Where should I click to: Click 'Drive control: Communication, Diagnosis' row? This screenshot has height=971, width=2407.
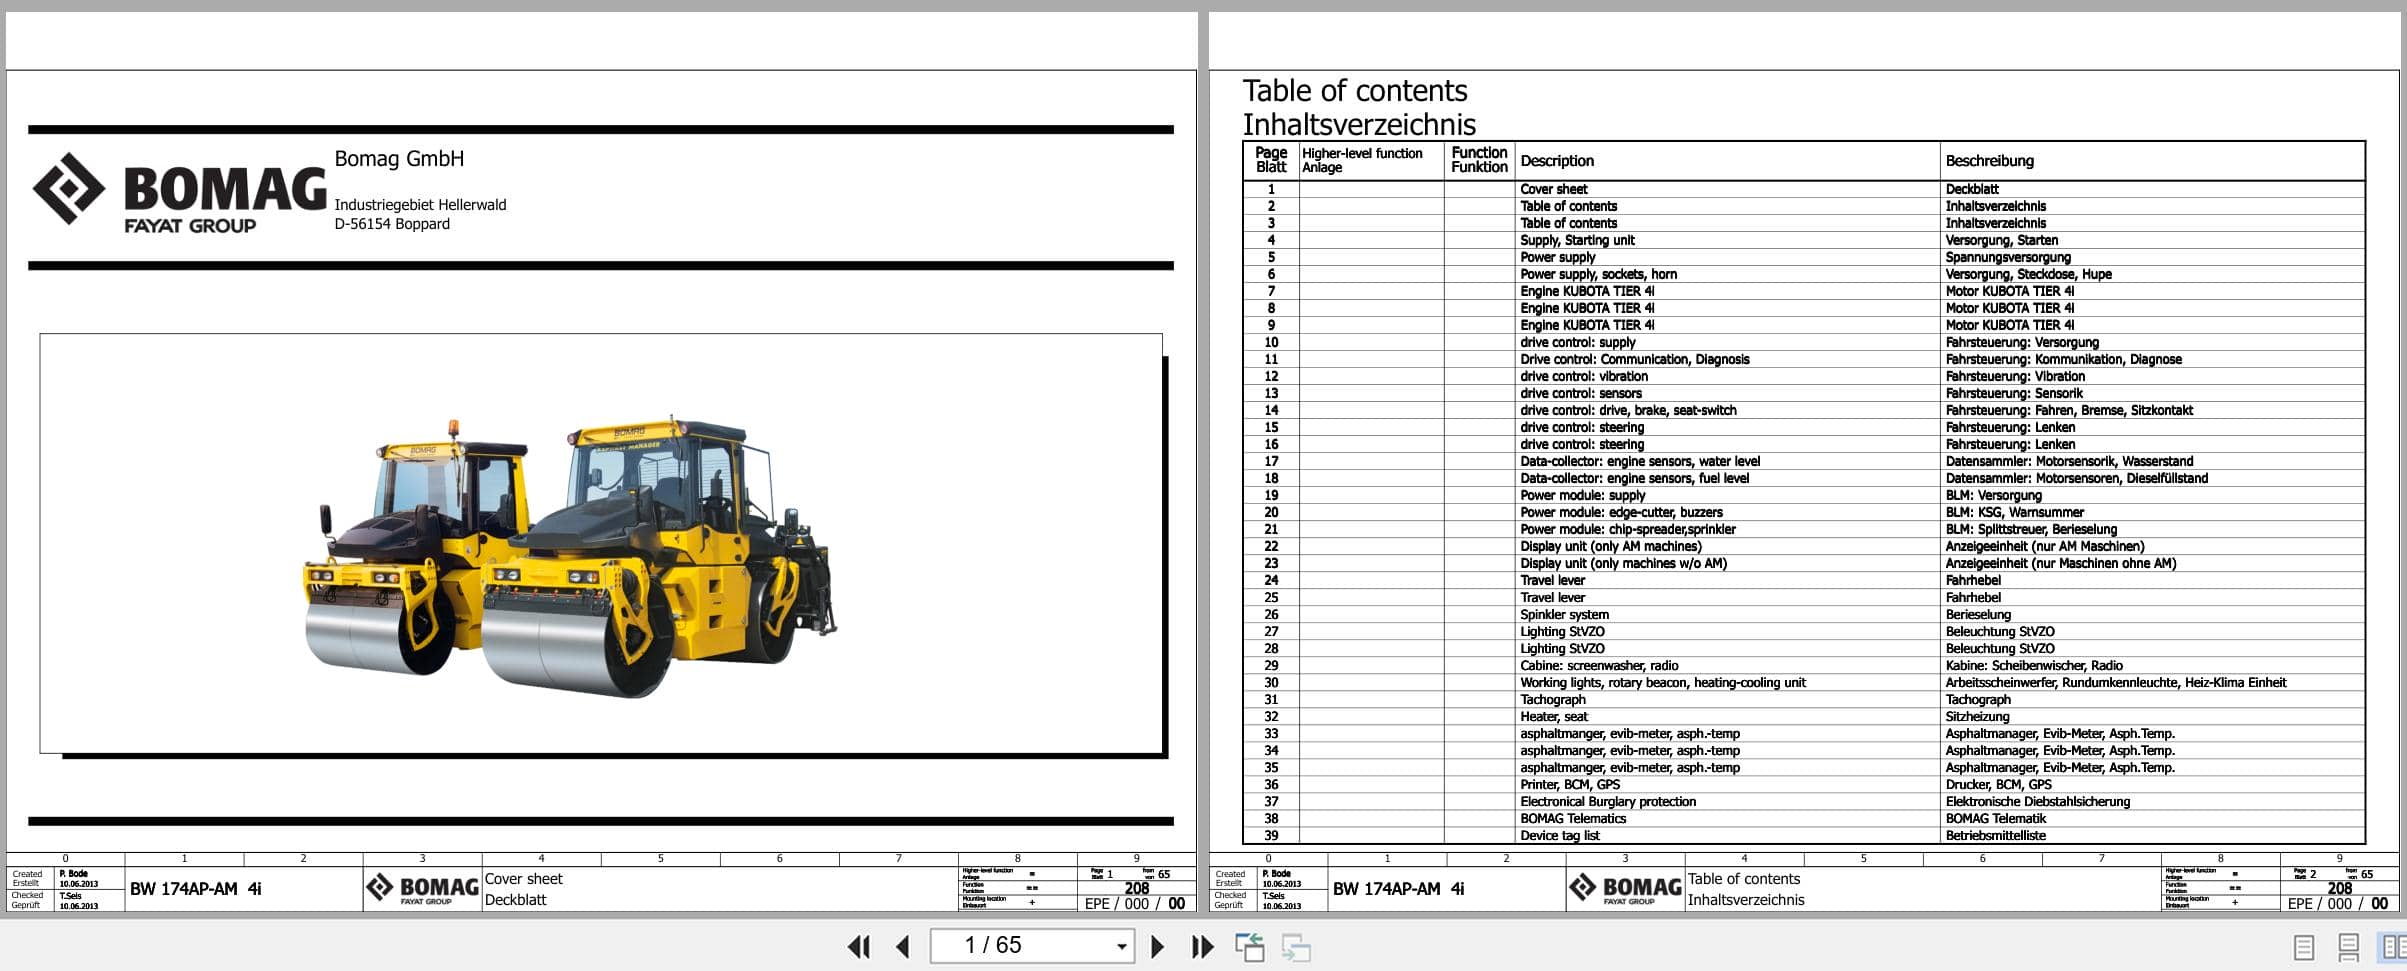tap(1634, 359)
